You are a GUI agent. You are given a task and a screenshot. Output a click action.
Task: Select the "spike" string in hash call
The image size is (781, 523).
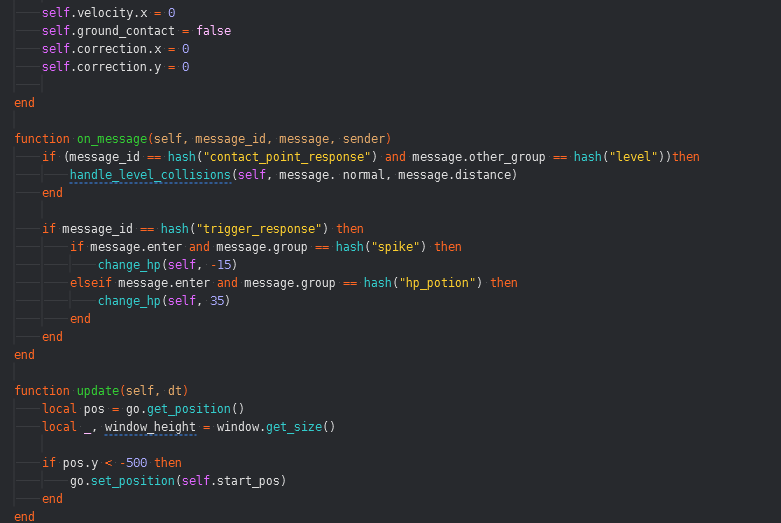pos(400,247)
